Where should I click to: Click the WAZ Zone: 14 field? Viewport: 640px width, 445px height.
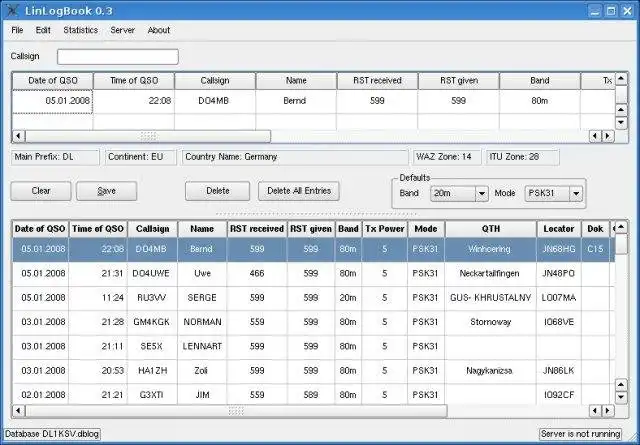447,157
